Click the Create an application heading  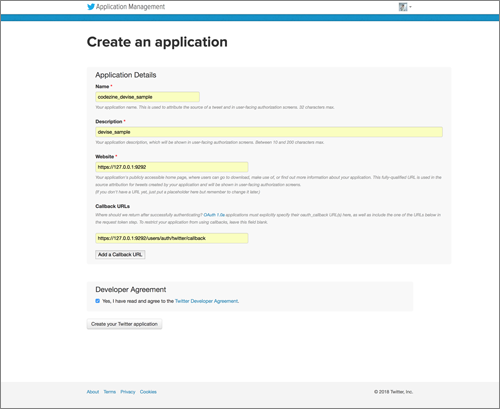[x=157, y=42]
